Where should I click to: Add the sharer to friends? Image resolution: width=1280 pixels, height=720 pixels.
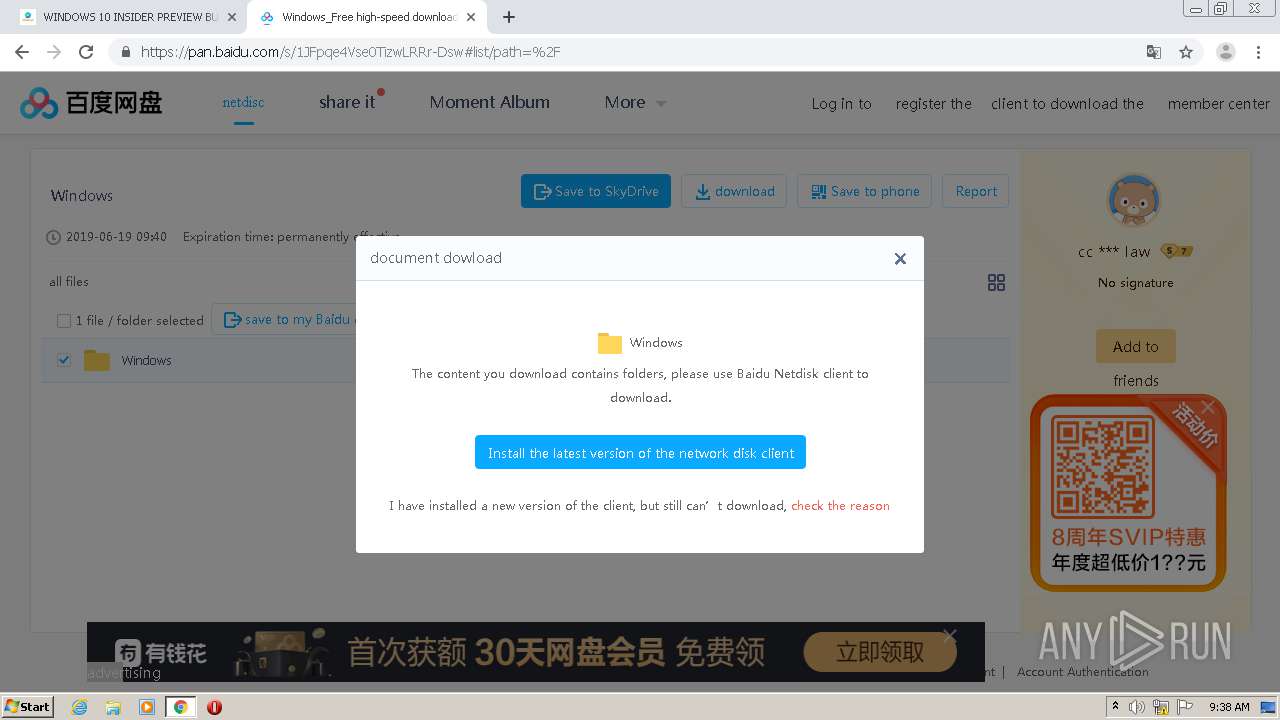[1135, 346]
